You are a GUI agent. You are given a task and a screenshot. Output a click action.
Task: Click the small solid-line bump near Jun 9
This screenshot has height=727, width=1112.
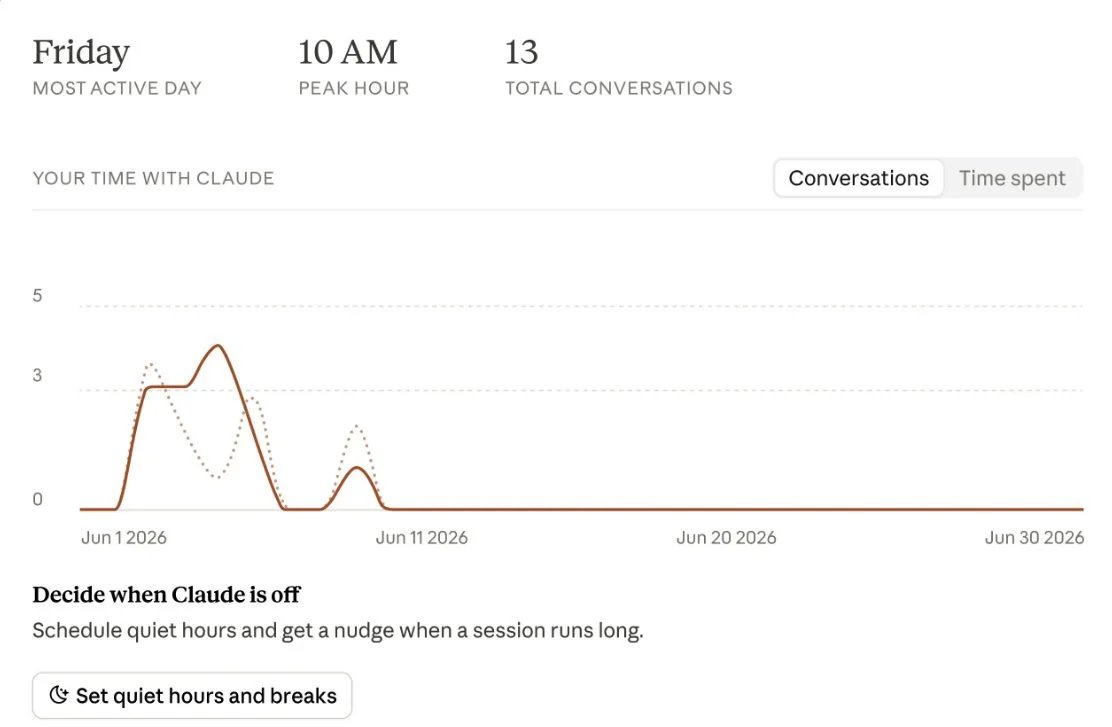point(357,469)
